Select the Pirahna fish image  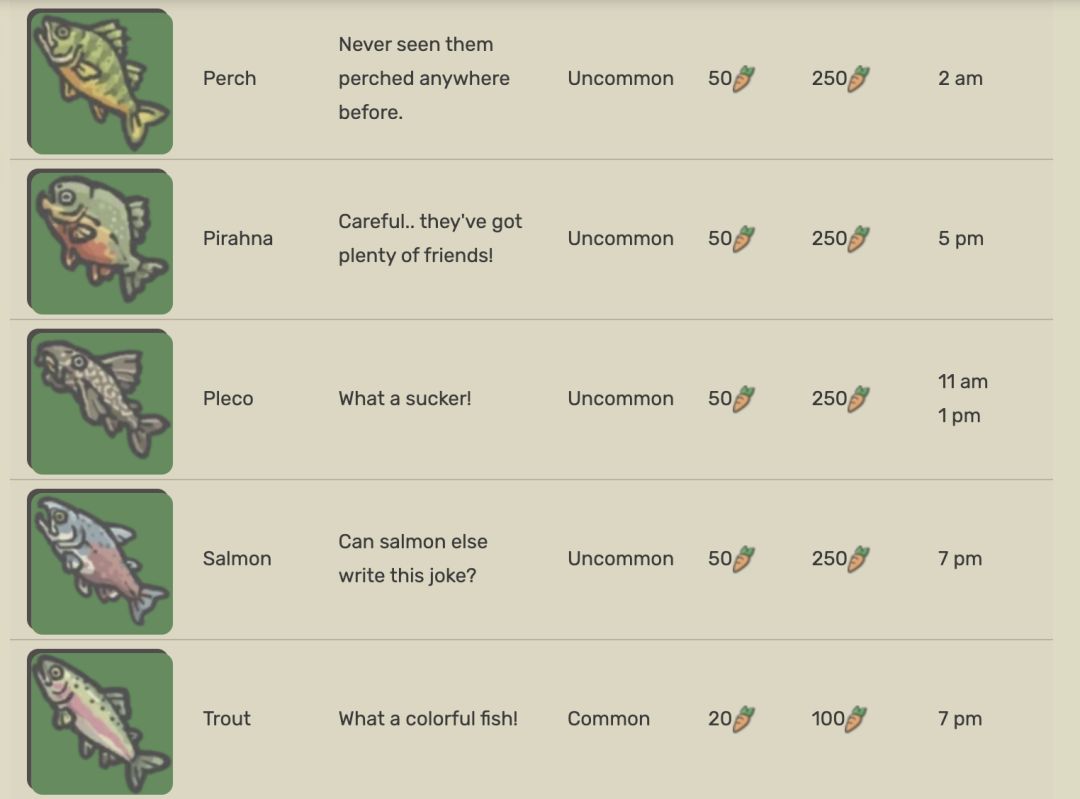[100, 241]
